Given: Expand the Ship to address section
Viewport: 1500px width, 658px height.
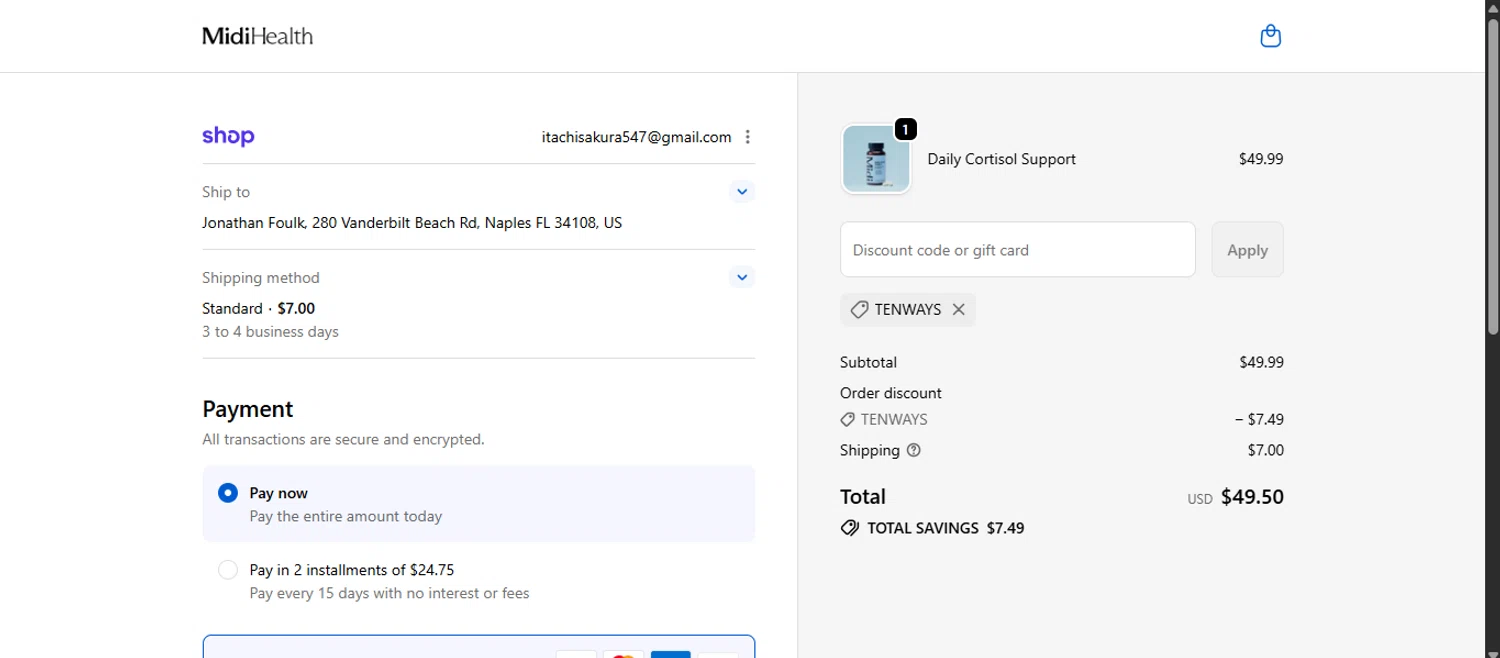Looking at the screenshot, I should pyautogui.click(x=742, y=191).
